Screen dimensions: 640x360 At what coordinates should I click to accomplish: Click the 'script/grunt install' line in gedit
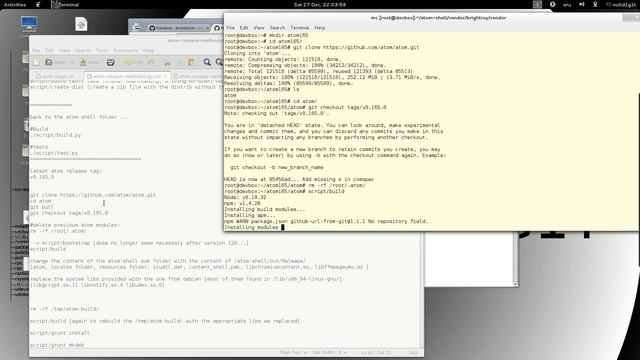point(60,333)
